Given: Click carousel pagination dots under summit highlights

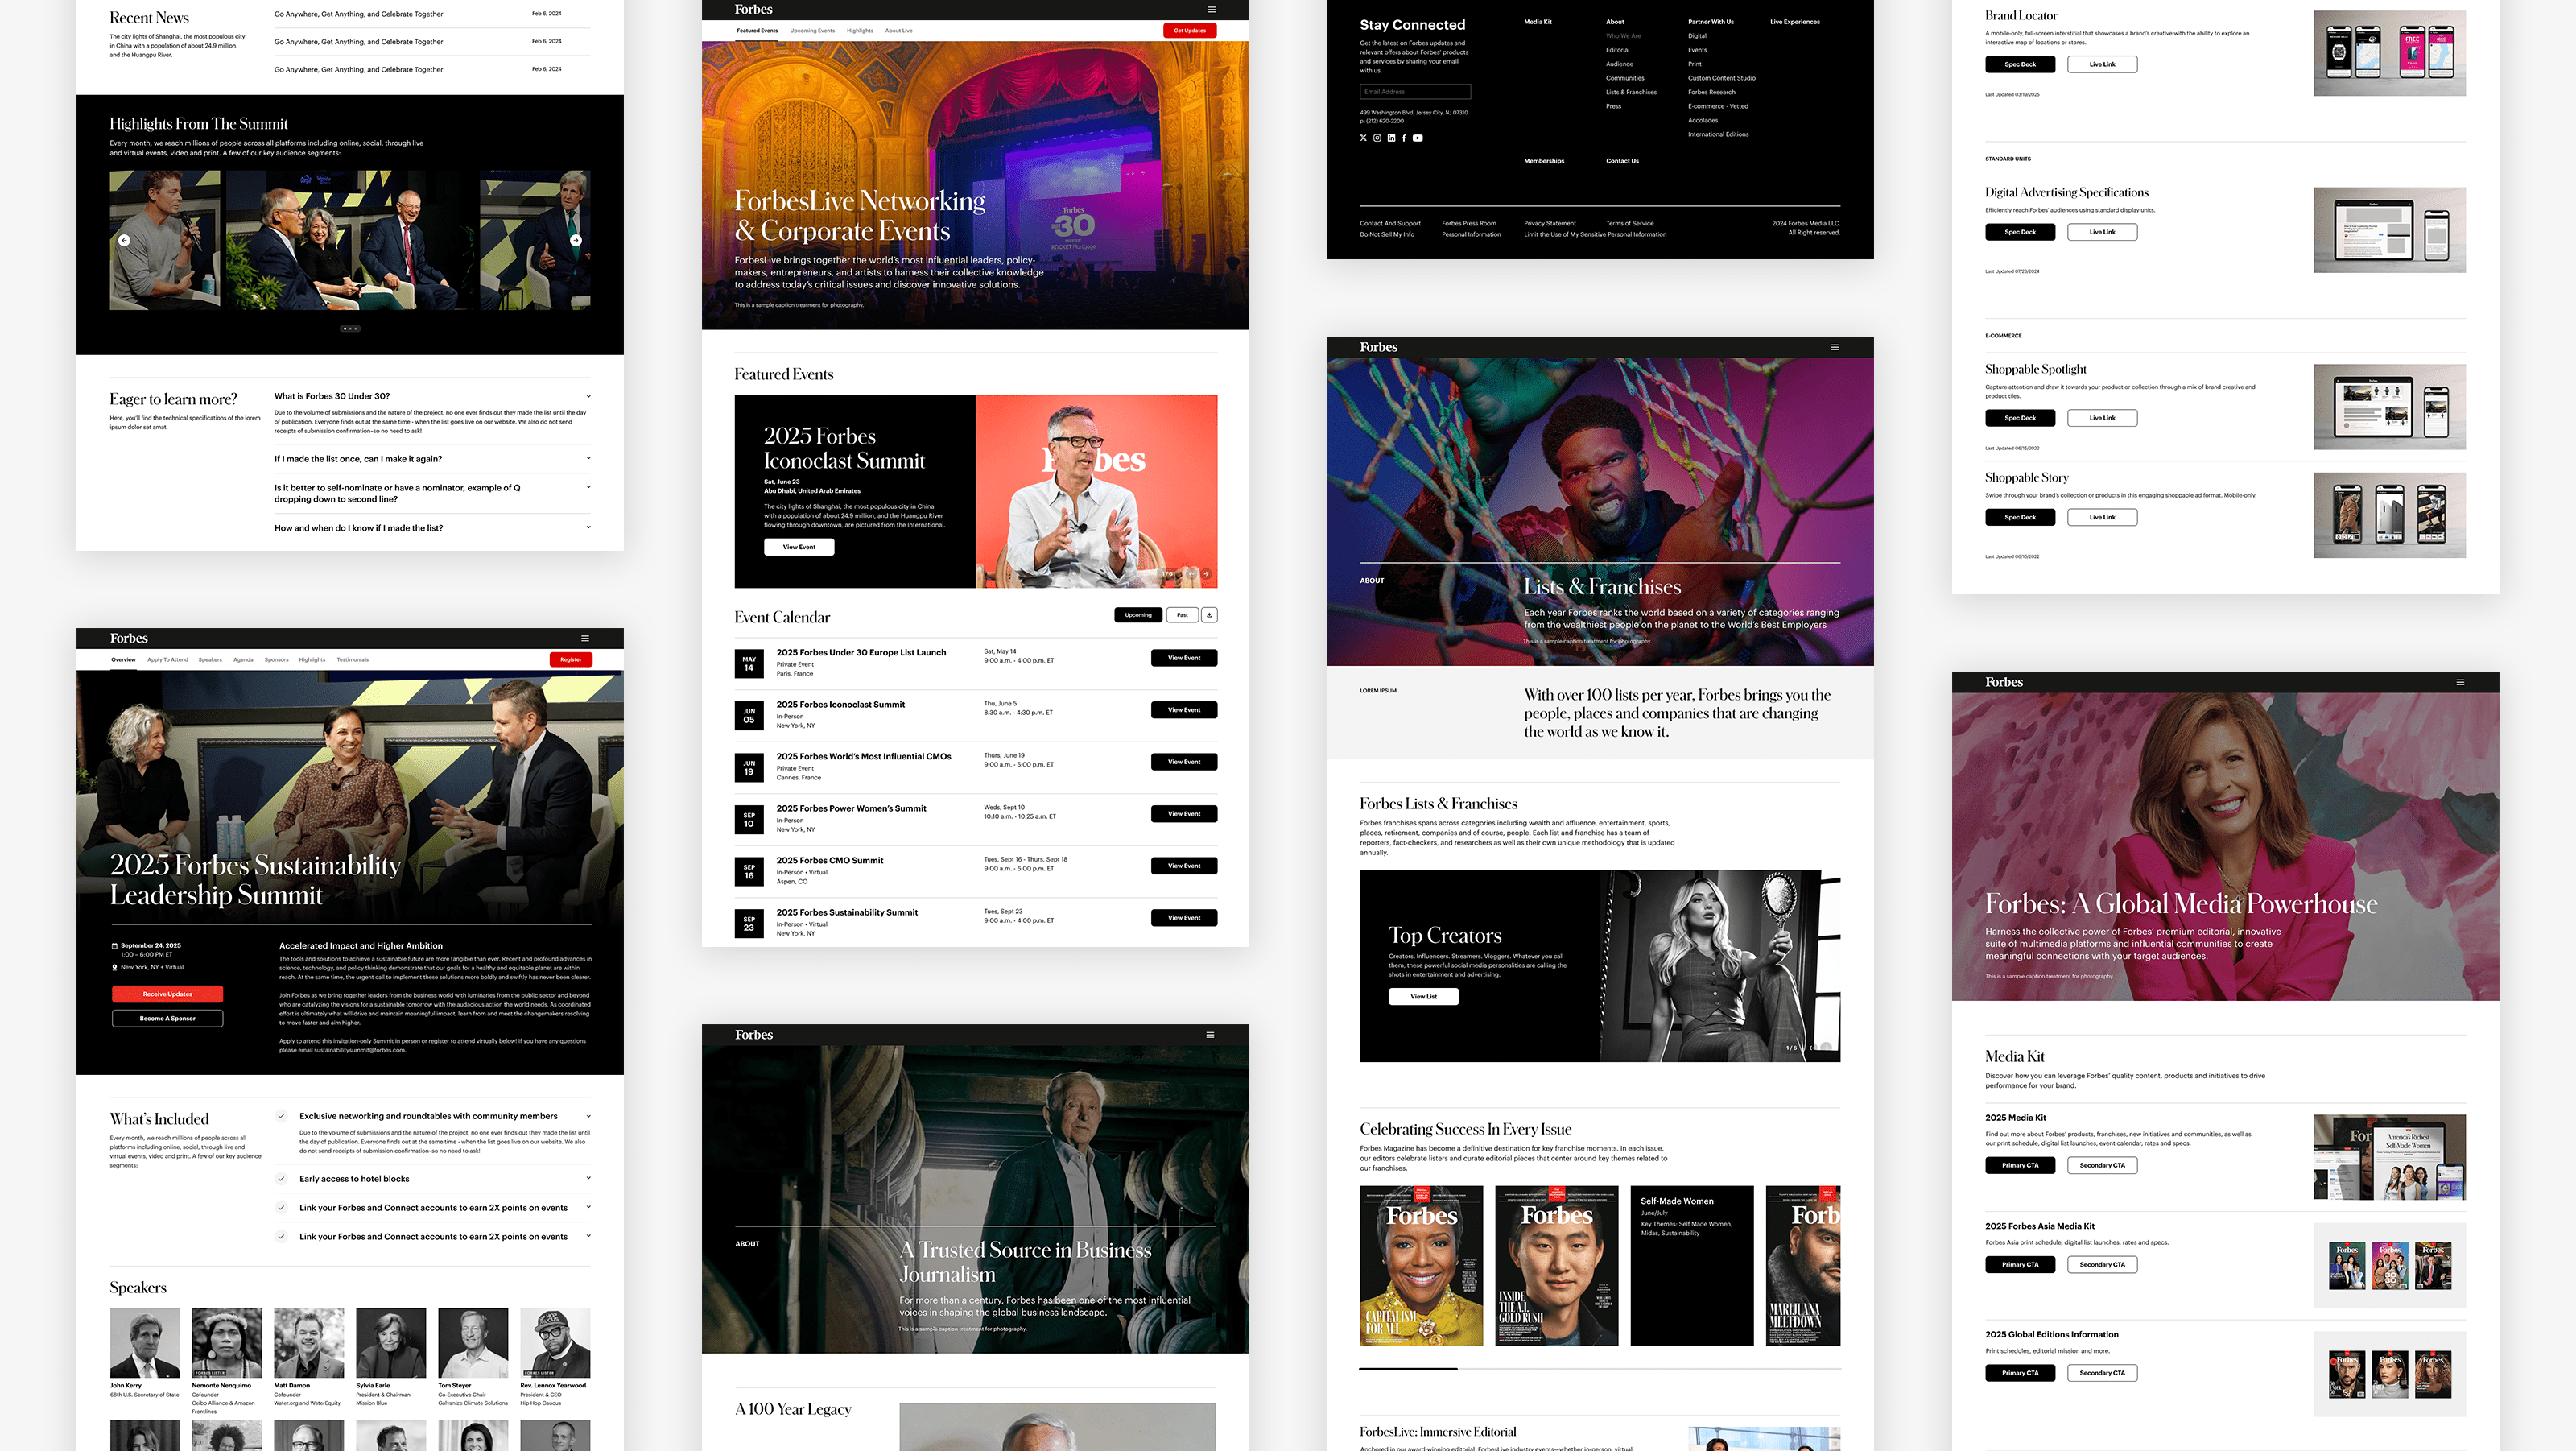Looking at the screenshot, I should (x=350, y=328).
